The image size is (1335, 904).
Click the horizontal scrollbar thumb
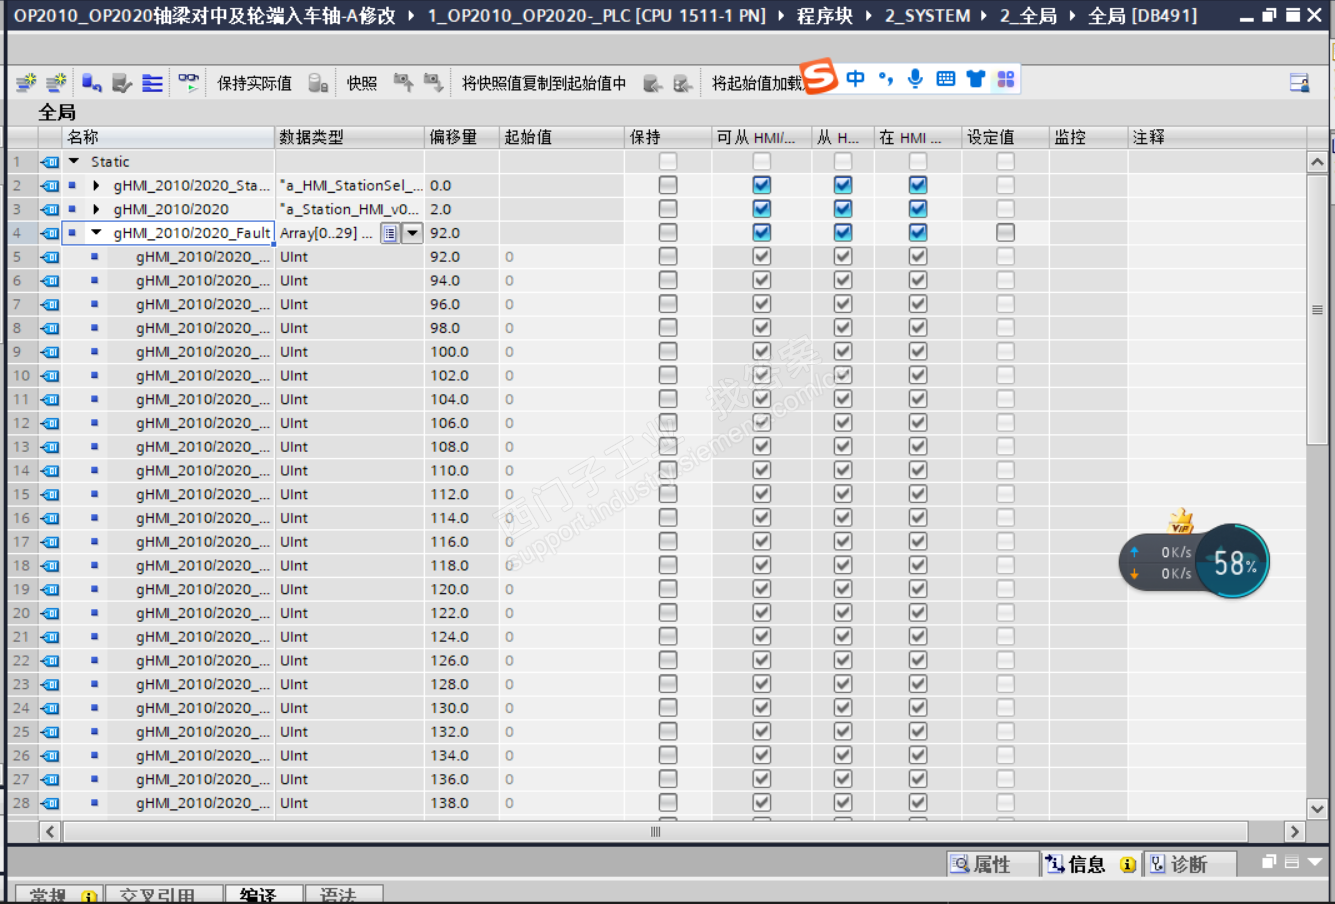655,831
